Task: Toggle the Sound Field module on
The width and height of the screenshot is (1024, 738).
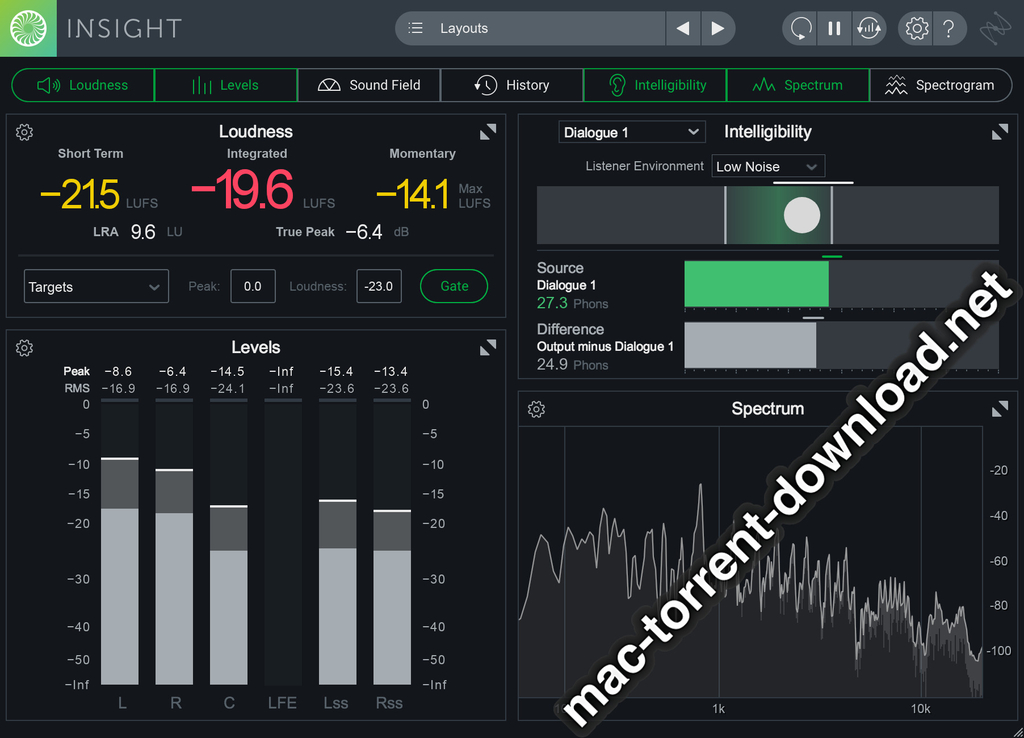Action: click(369, 86)
